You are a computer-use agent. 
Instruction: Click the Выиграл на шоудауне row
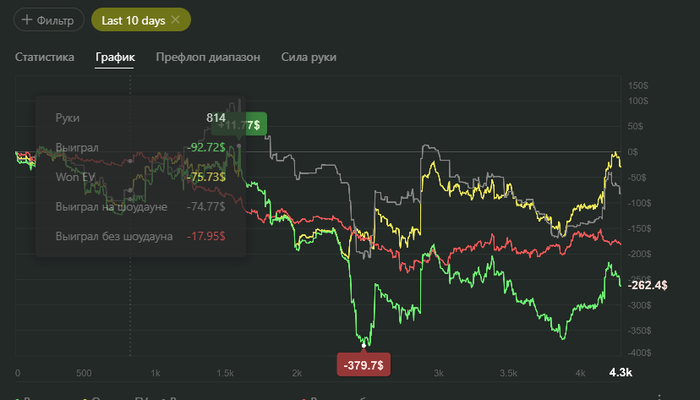(140, 207)
